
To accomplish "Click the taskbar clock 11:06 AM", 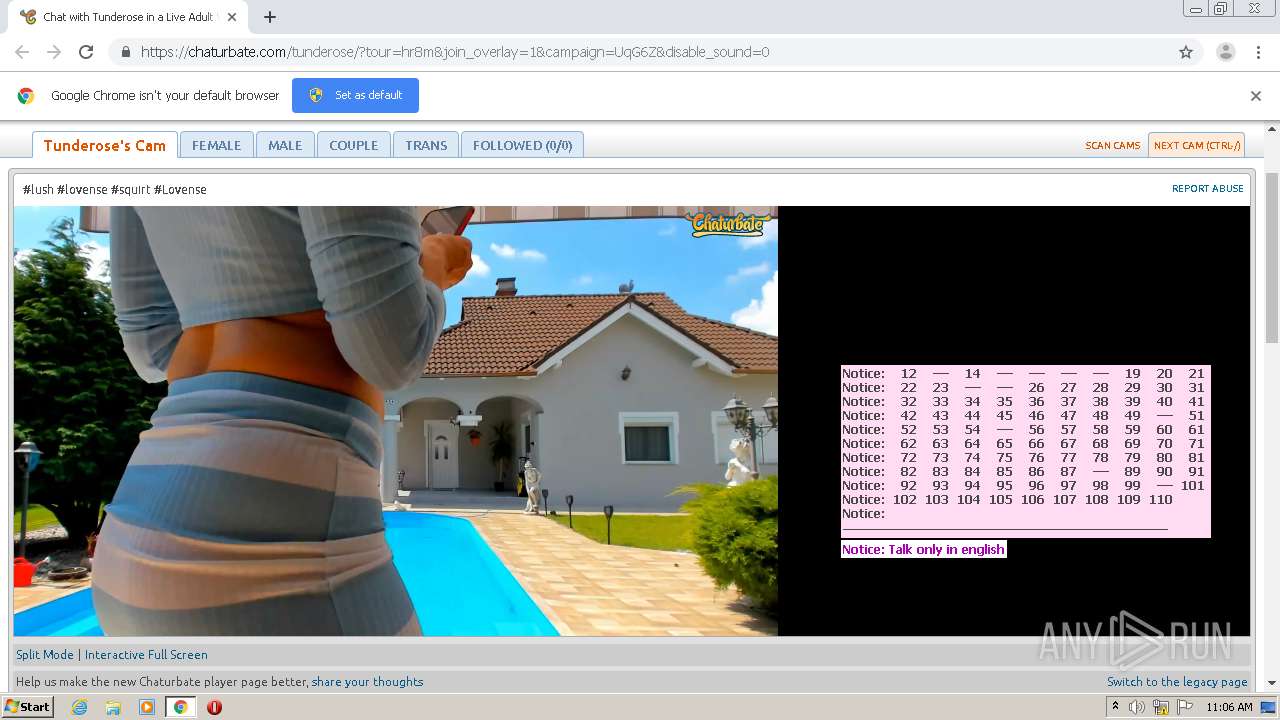I will [x=1229, y=707].
